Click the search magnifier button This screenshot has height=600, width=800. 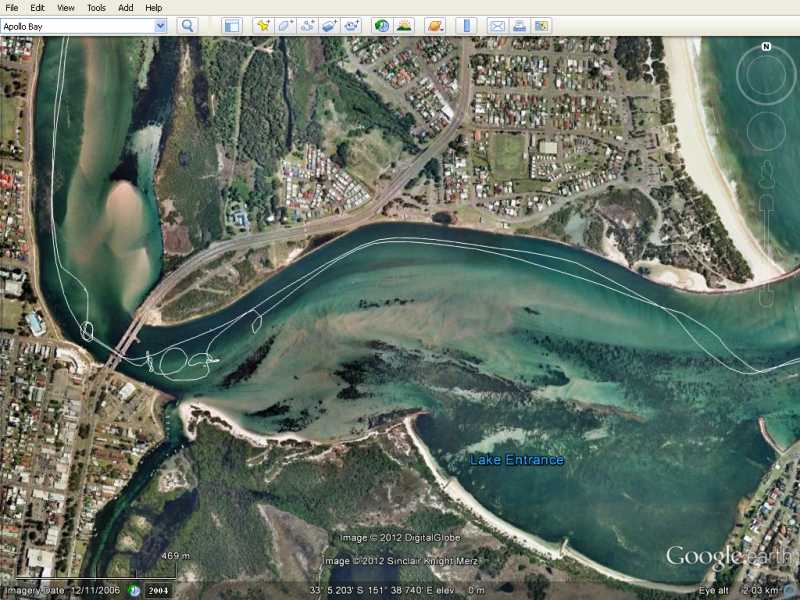coord(187,26)
